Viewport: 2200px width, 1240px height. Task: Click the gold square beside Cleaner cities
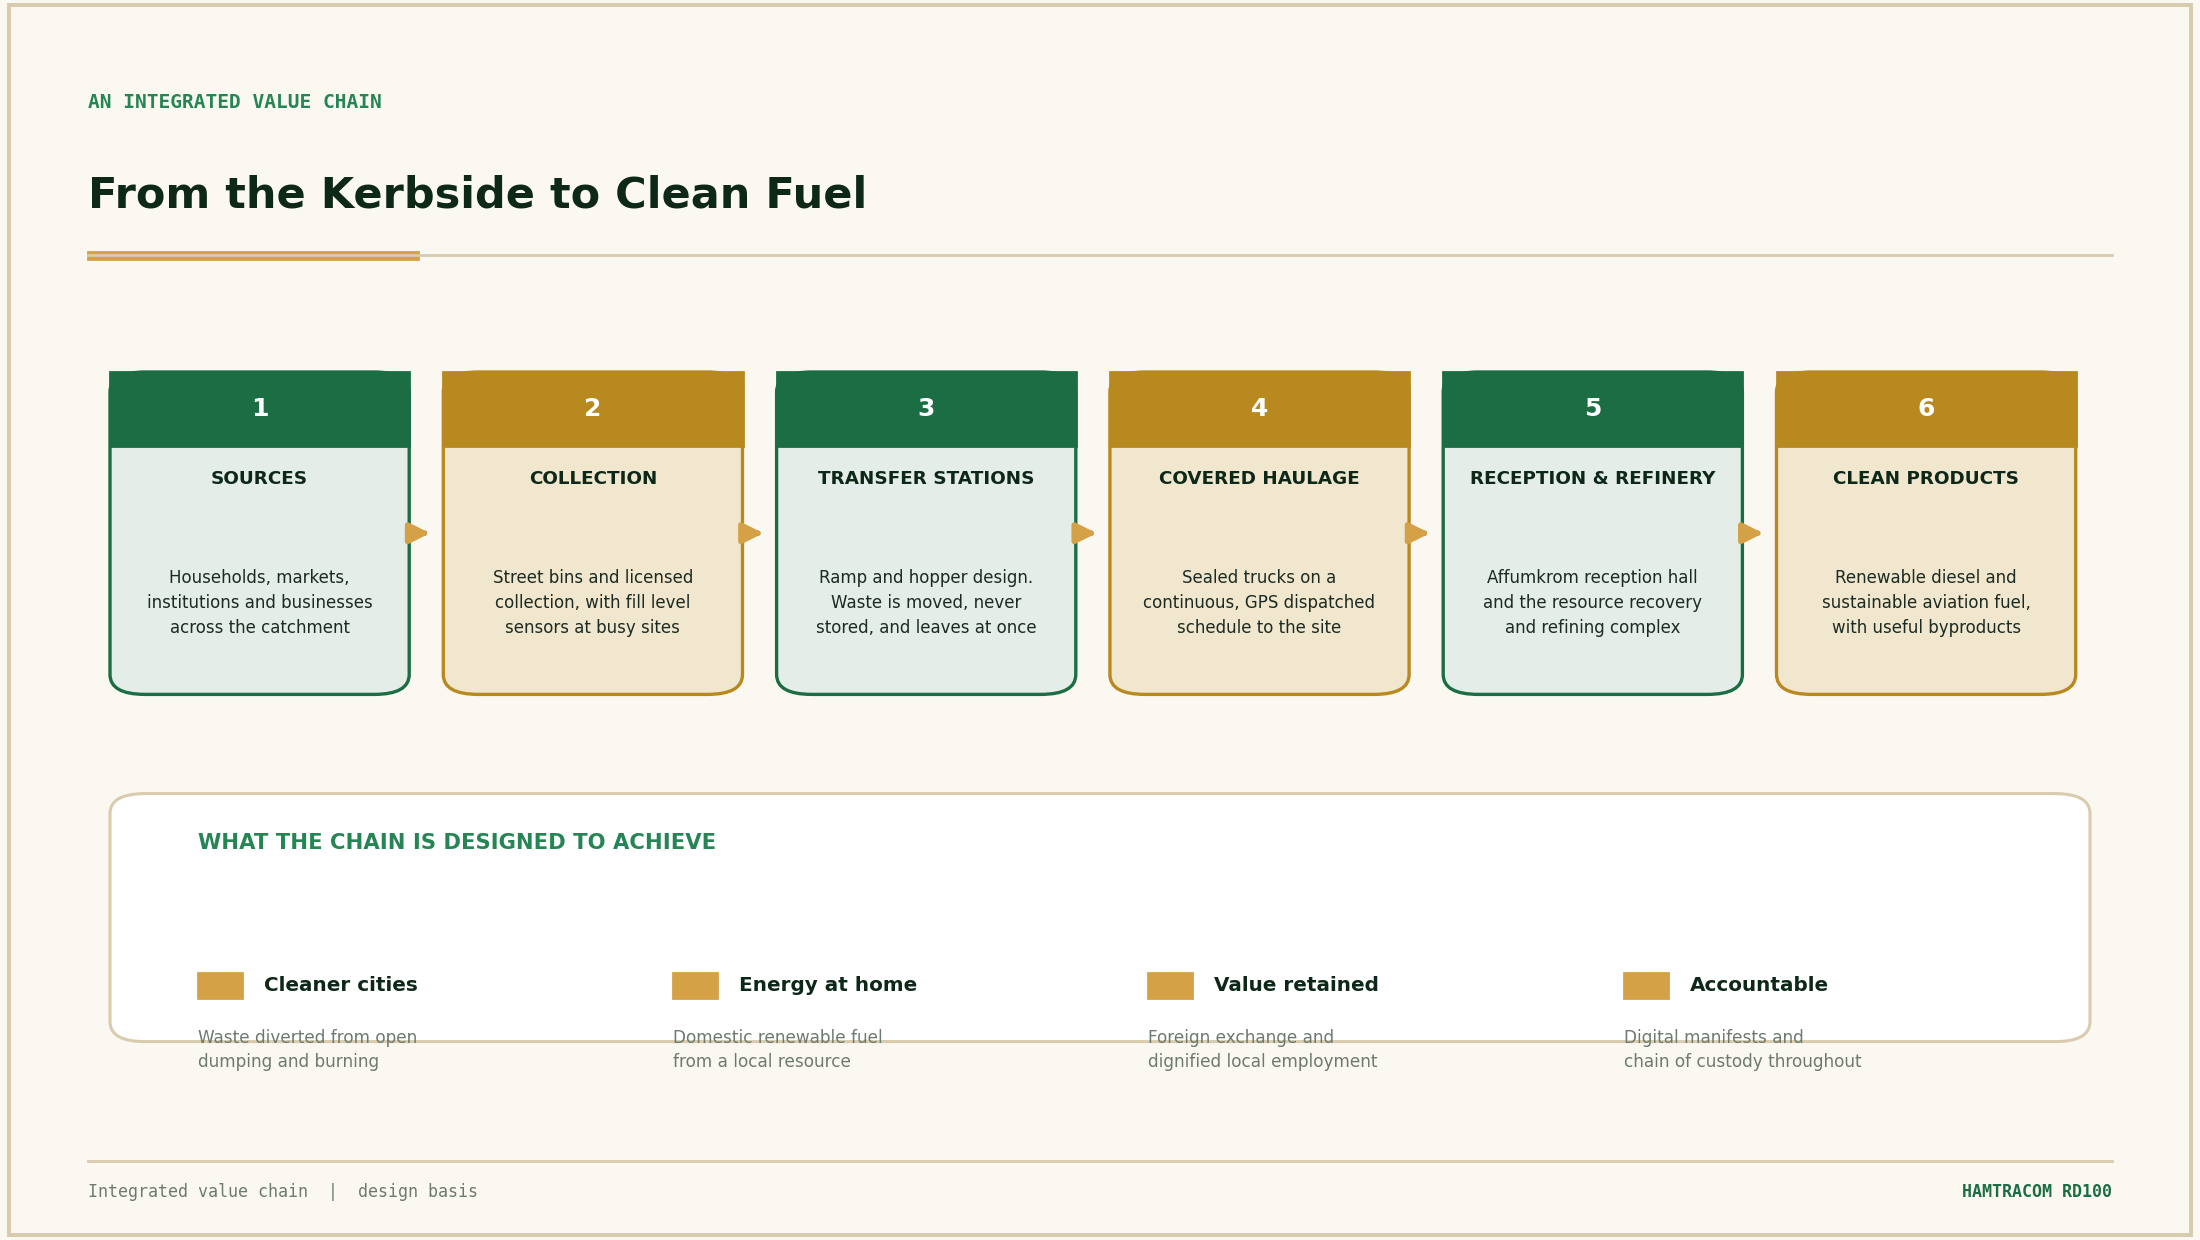[x=220, y=986]
